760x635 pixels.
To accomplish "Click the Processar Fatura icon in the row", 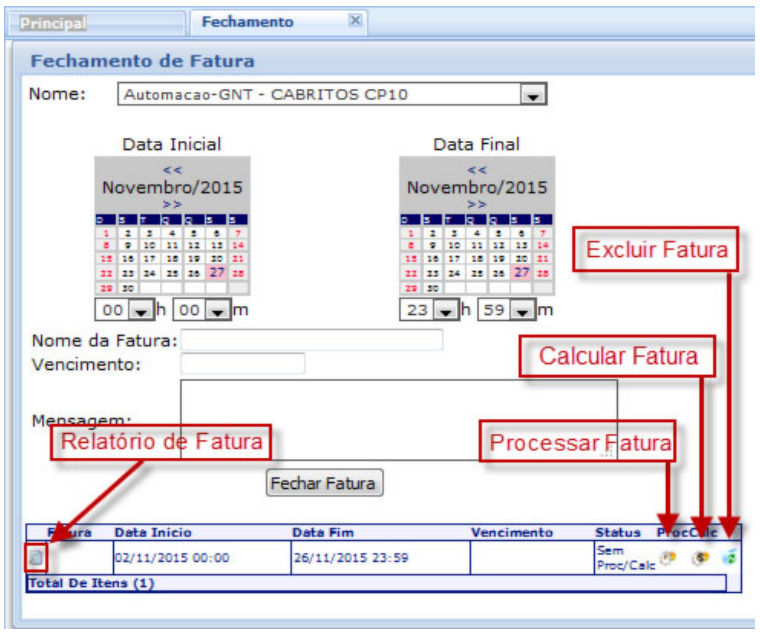I will point(668,558).
